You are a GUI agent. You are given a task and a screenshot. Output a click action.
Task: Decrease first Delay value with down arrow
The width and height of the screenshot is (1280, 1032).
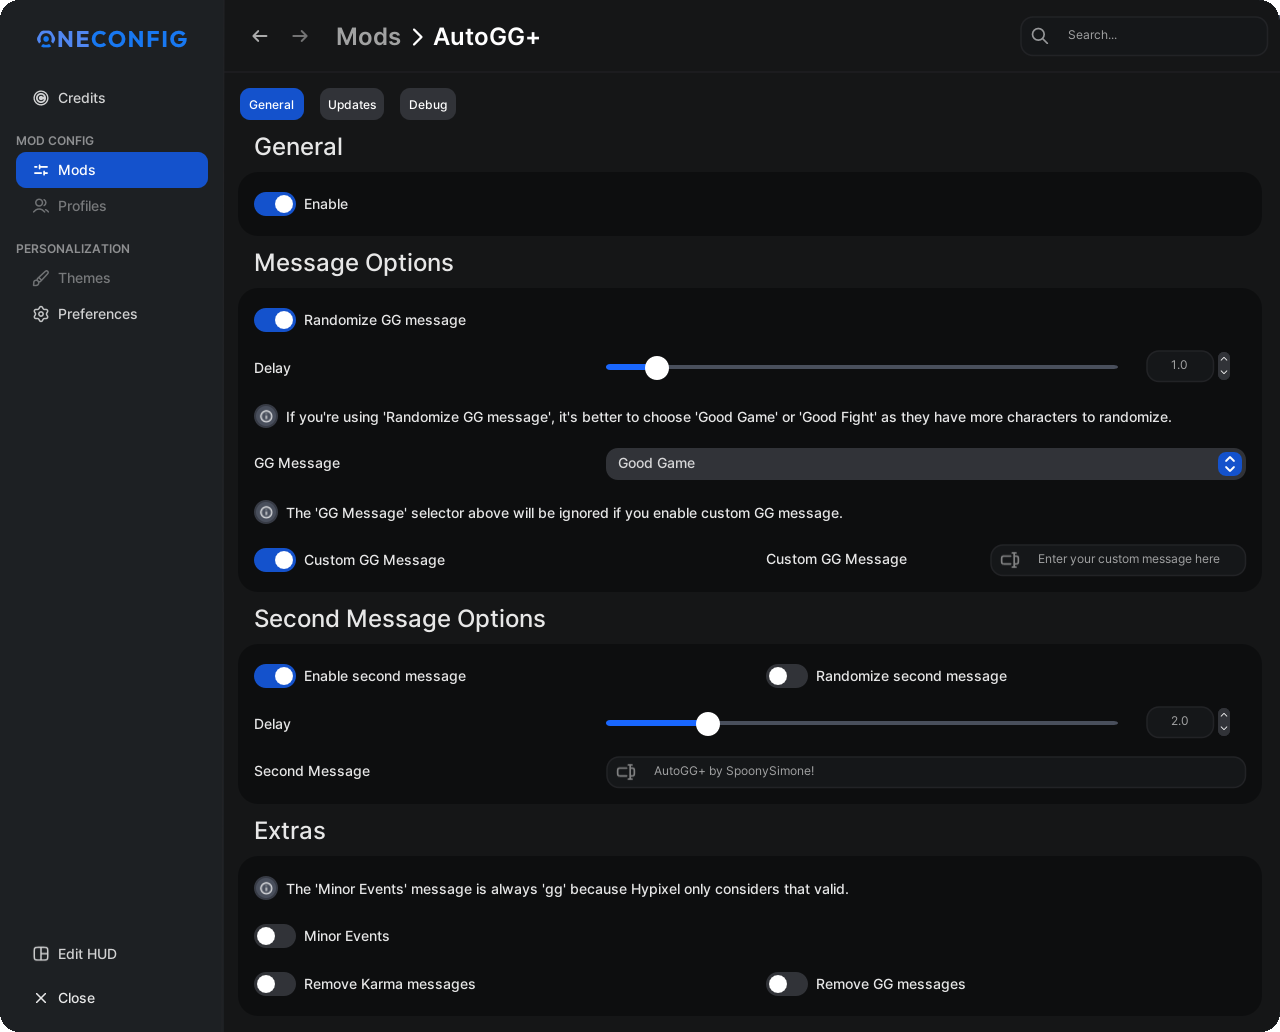click(1224, 373)
